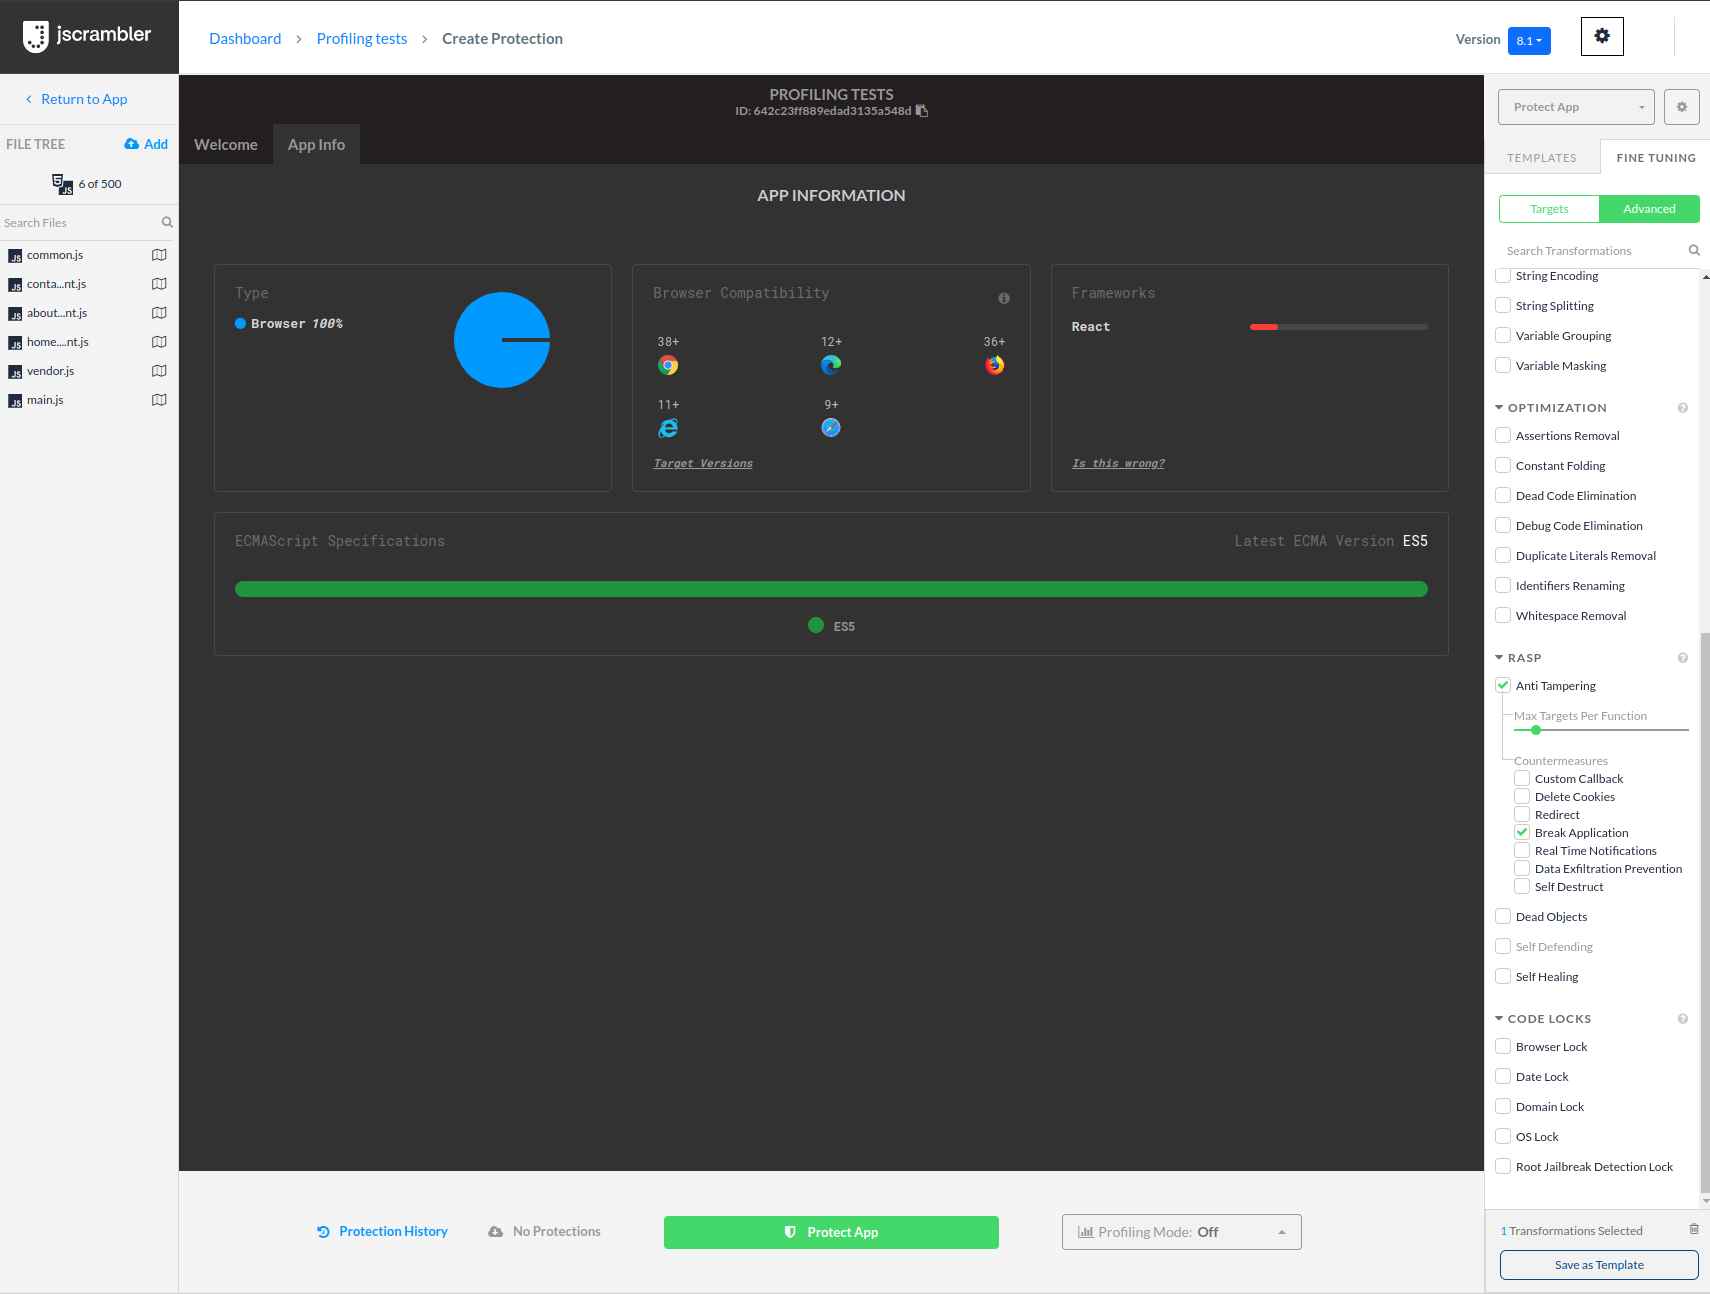Click the Jscrambler shield logo
The width and height of the screenshot is (1710, 1294).
(36, 36)
